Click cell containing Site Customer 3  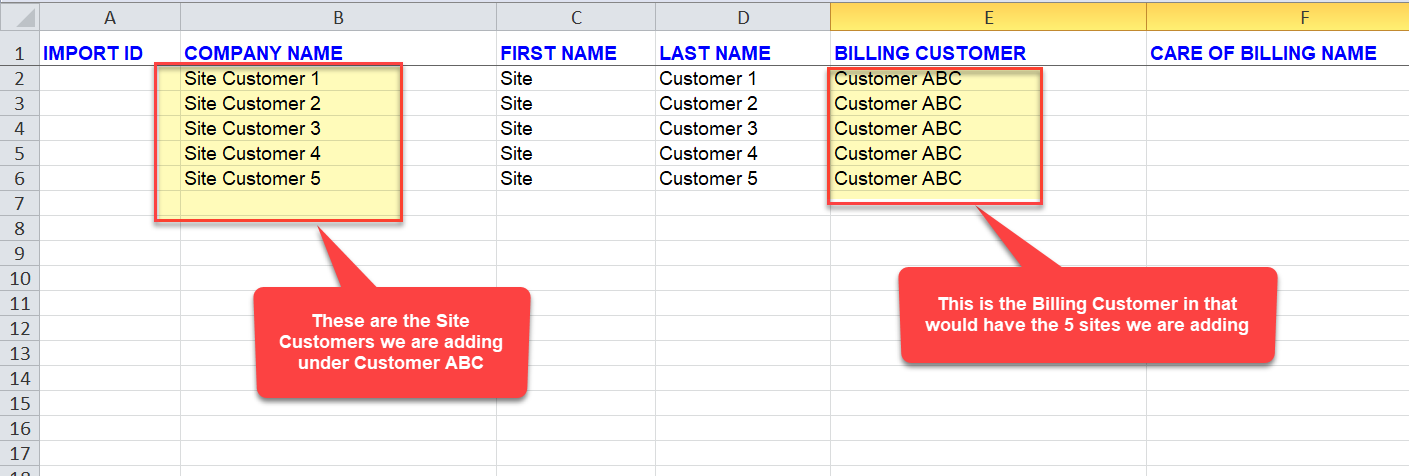tap(253, 129)
